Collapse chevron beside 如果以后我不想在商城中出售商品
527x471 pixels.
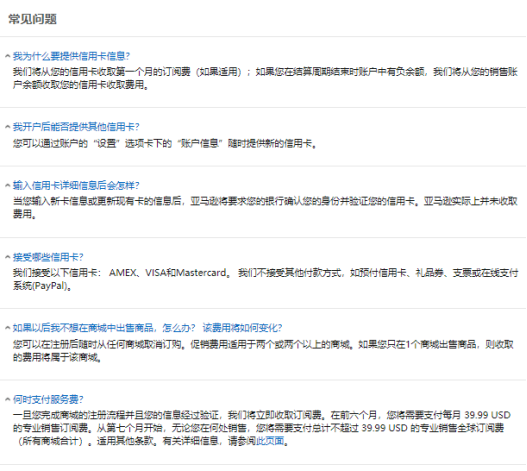coord(7,328)
